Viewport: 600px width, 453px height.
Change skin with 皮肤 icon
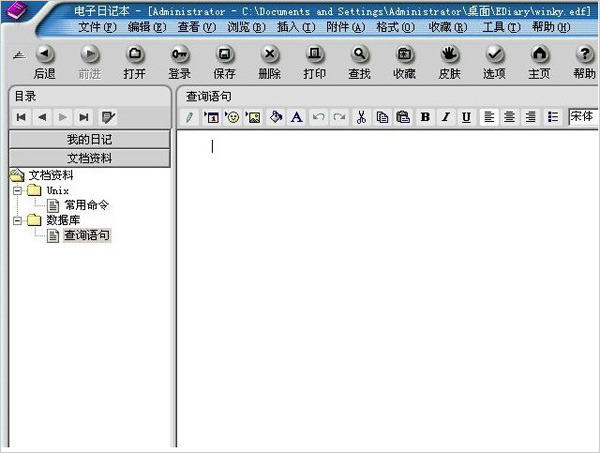(450, 55)
